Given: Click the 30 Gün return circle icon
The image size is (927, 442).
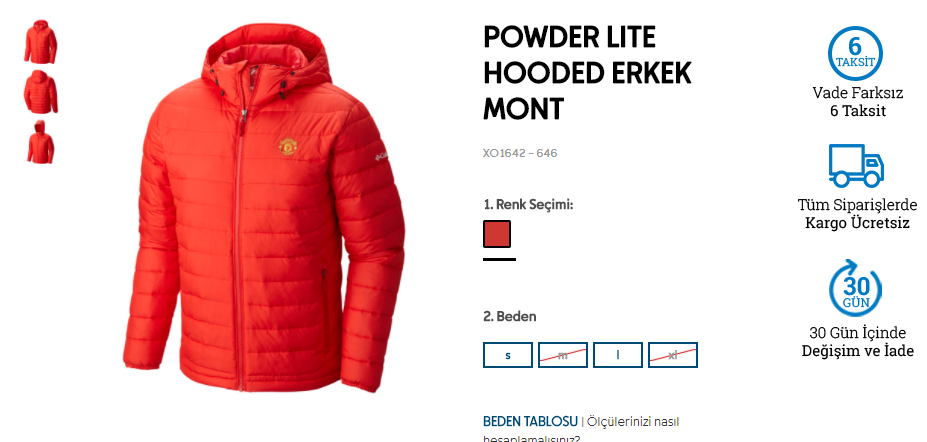Looking at the screenshot, I should [855, 288].
